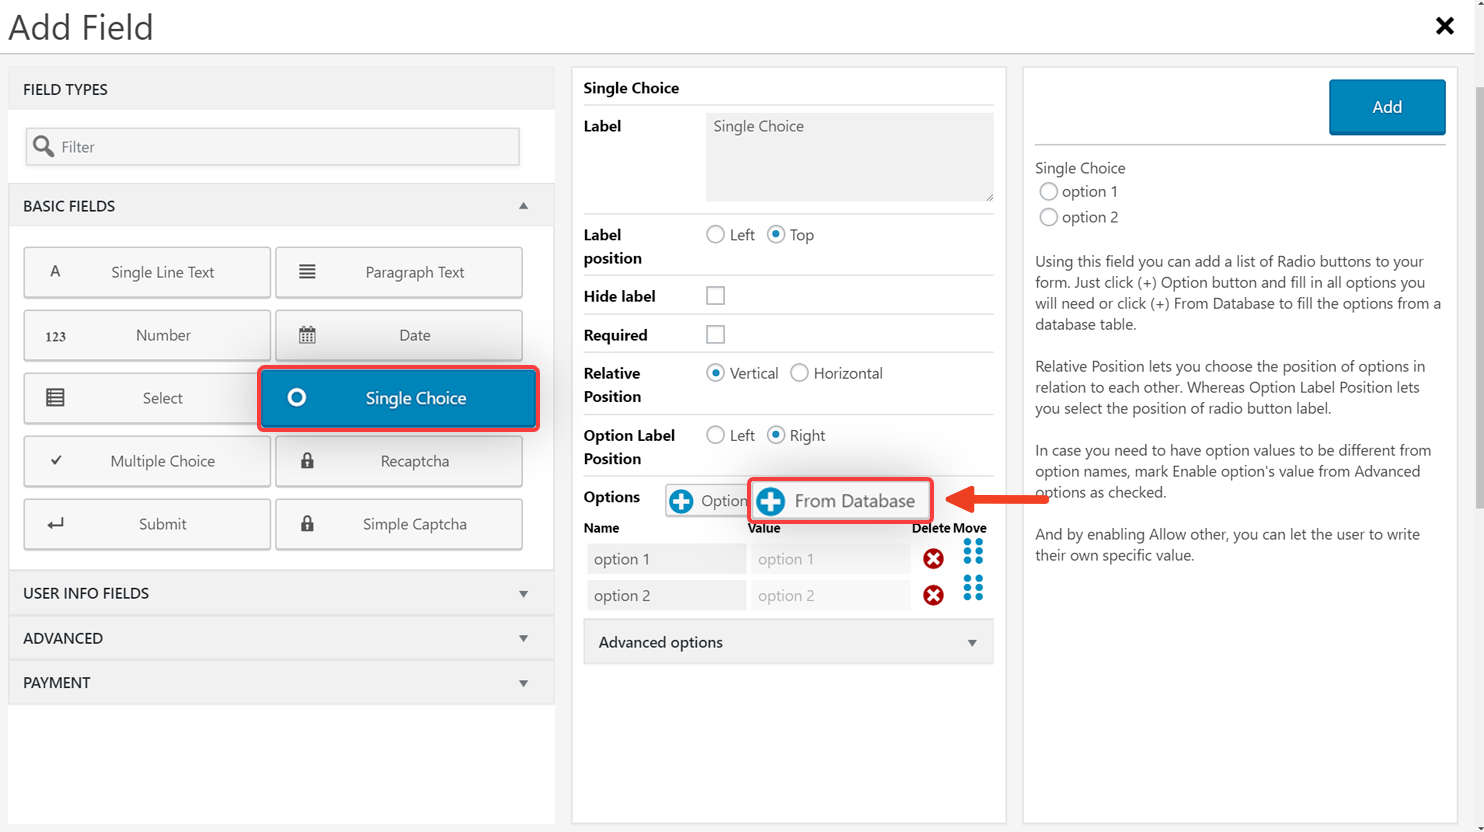Click the Add button

point(1387,107)
